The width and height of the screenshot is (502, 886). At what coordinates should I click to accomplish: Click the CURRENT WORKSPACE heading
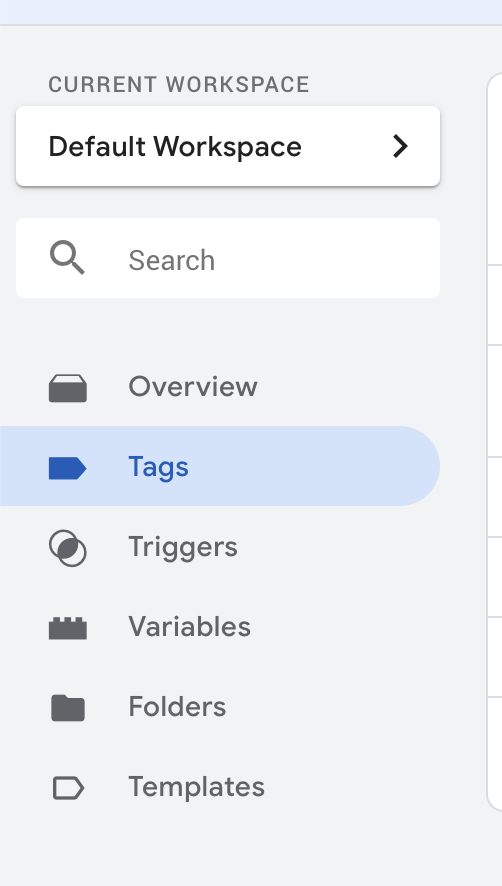[x=179, y=85]
